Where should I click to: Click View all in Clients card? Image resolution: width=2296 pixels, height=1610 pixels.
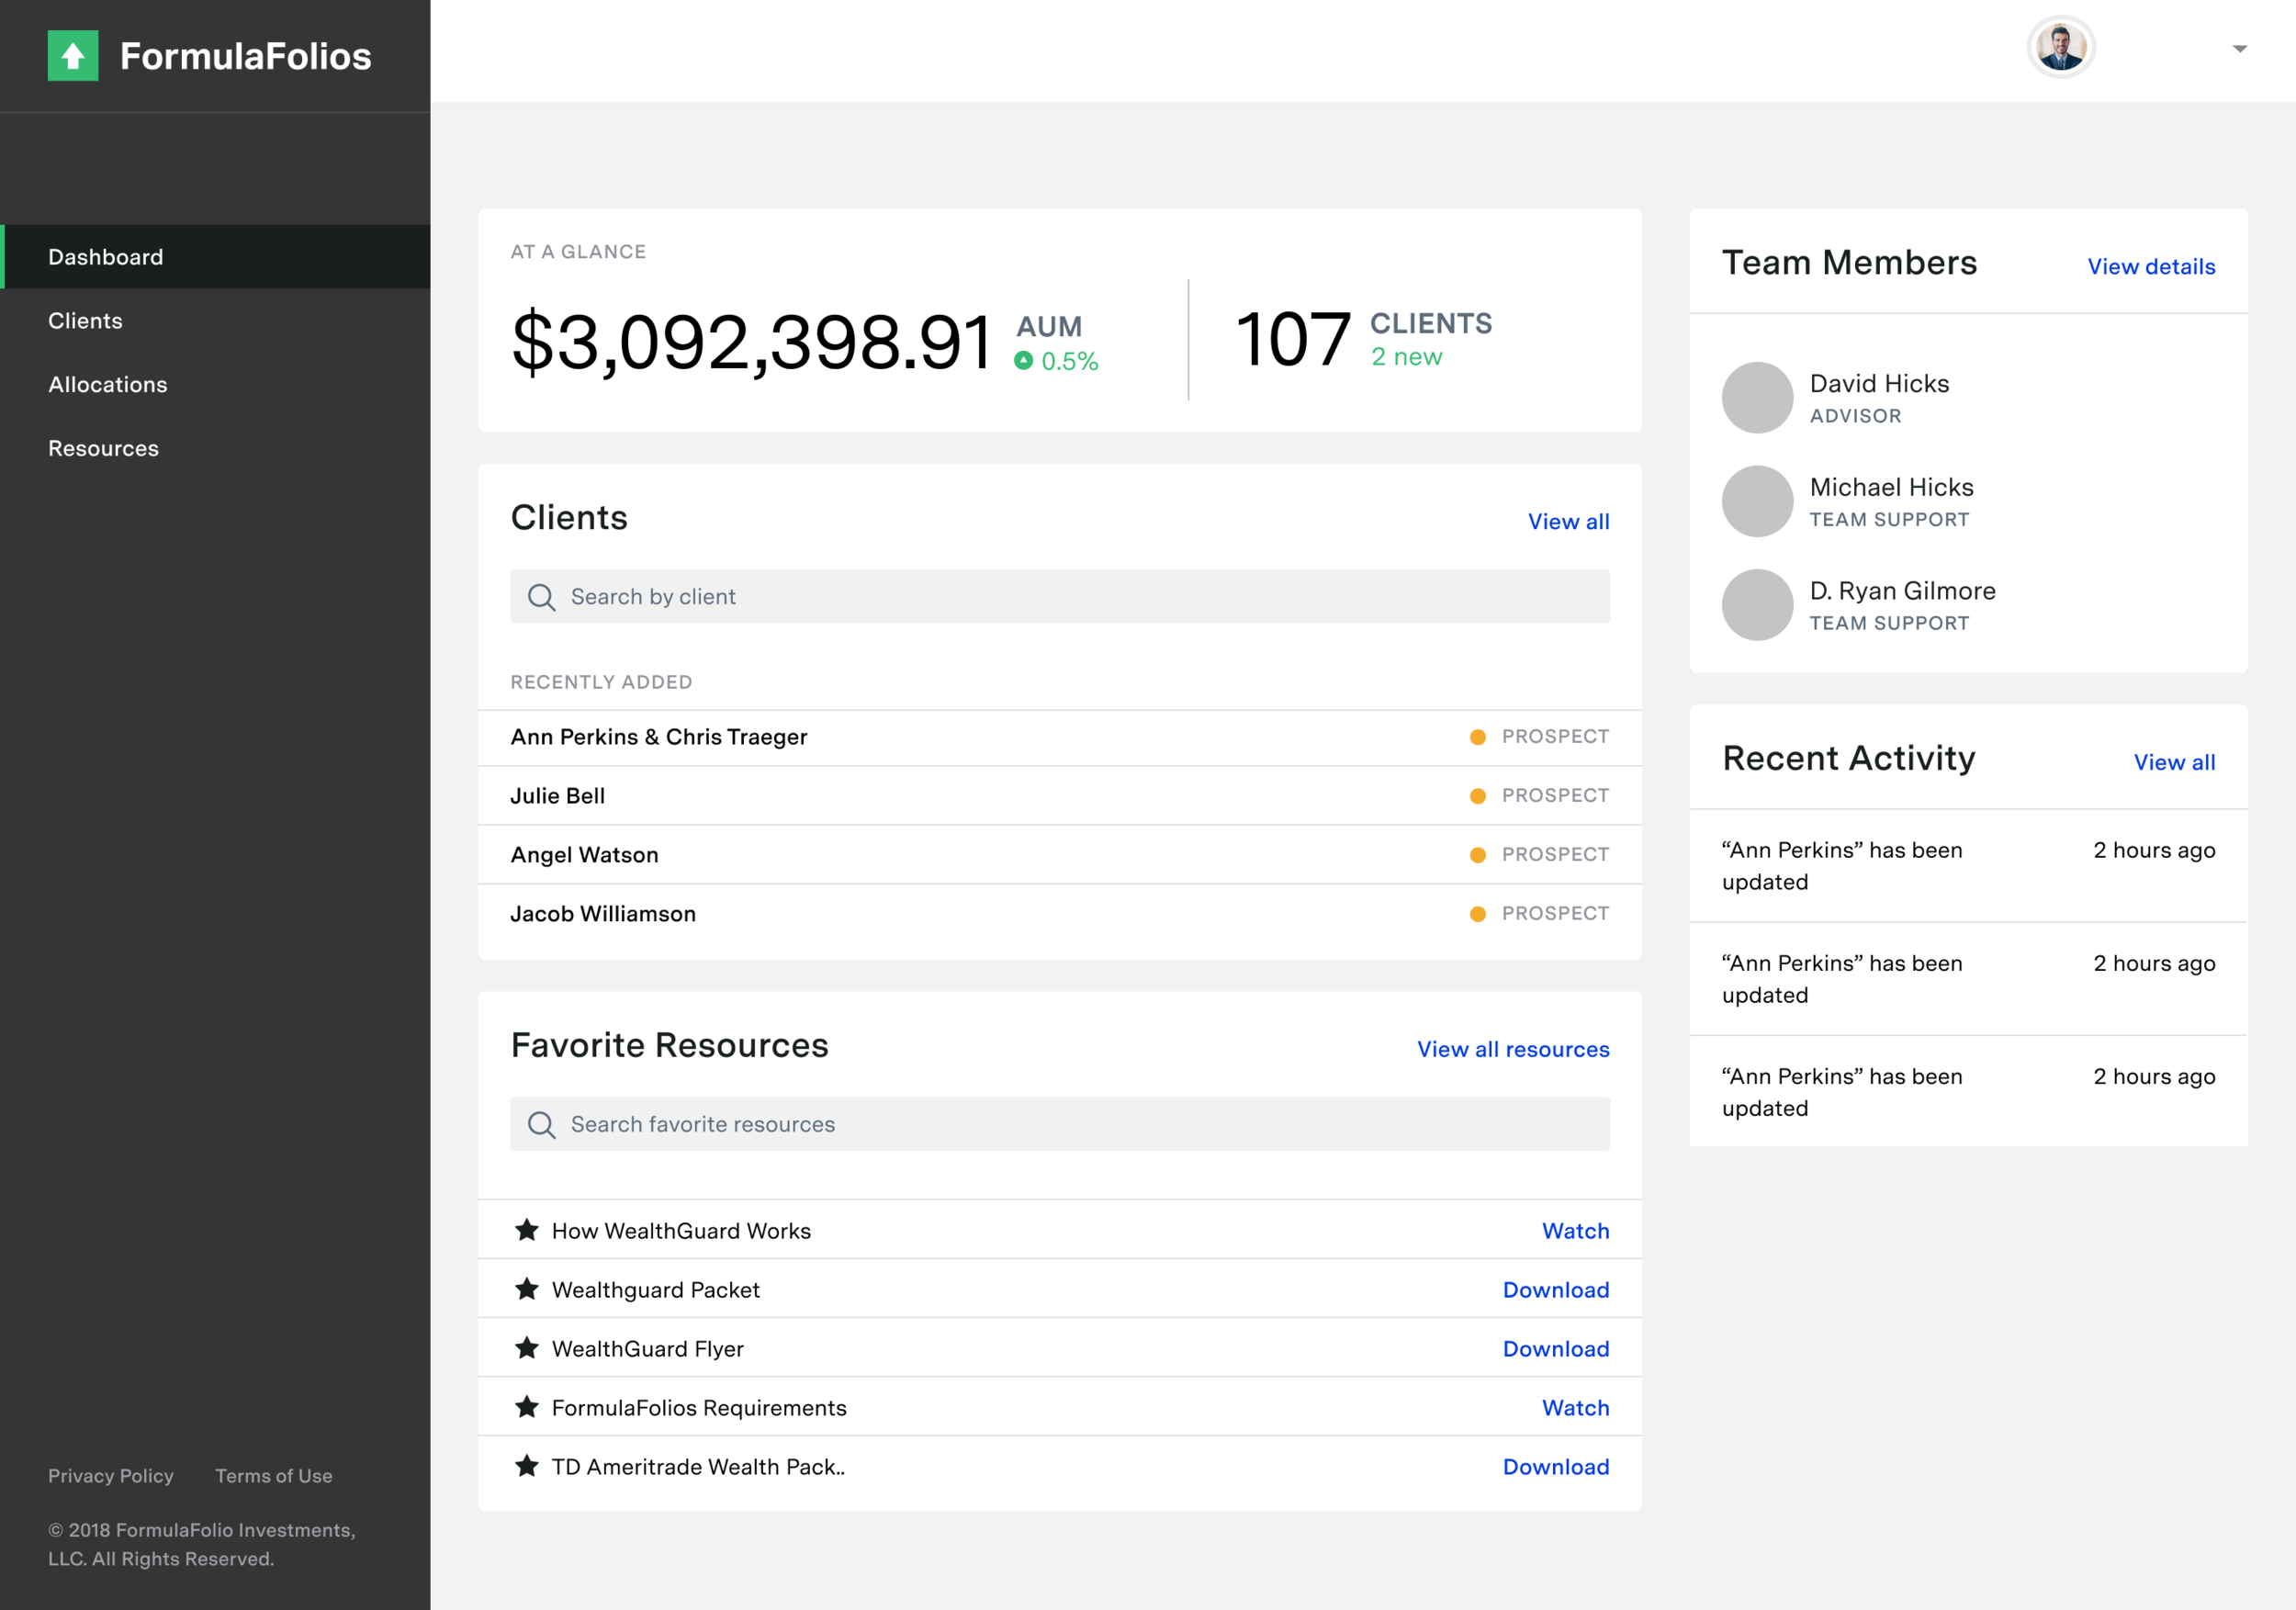(x=1568, y=521)
